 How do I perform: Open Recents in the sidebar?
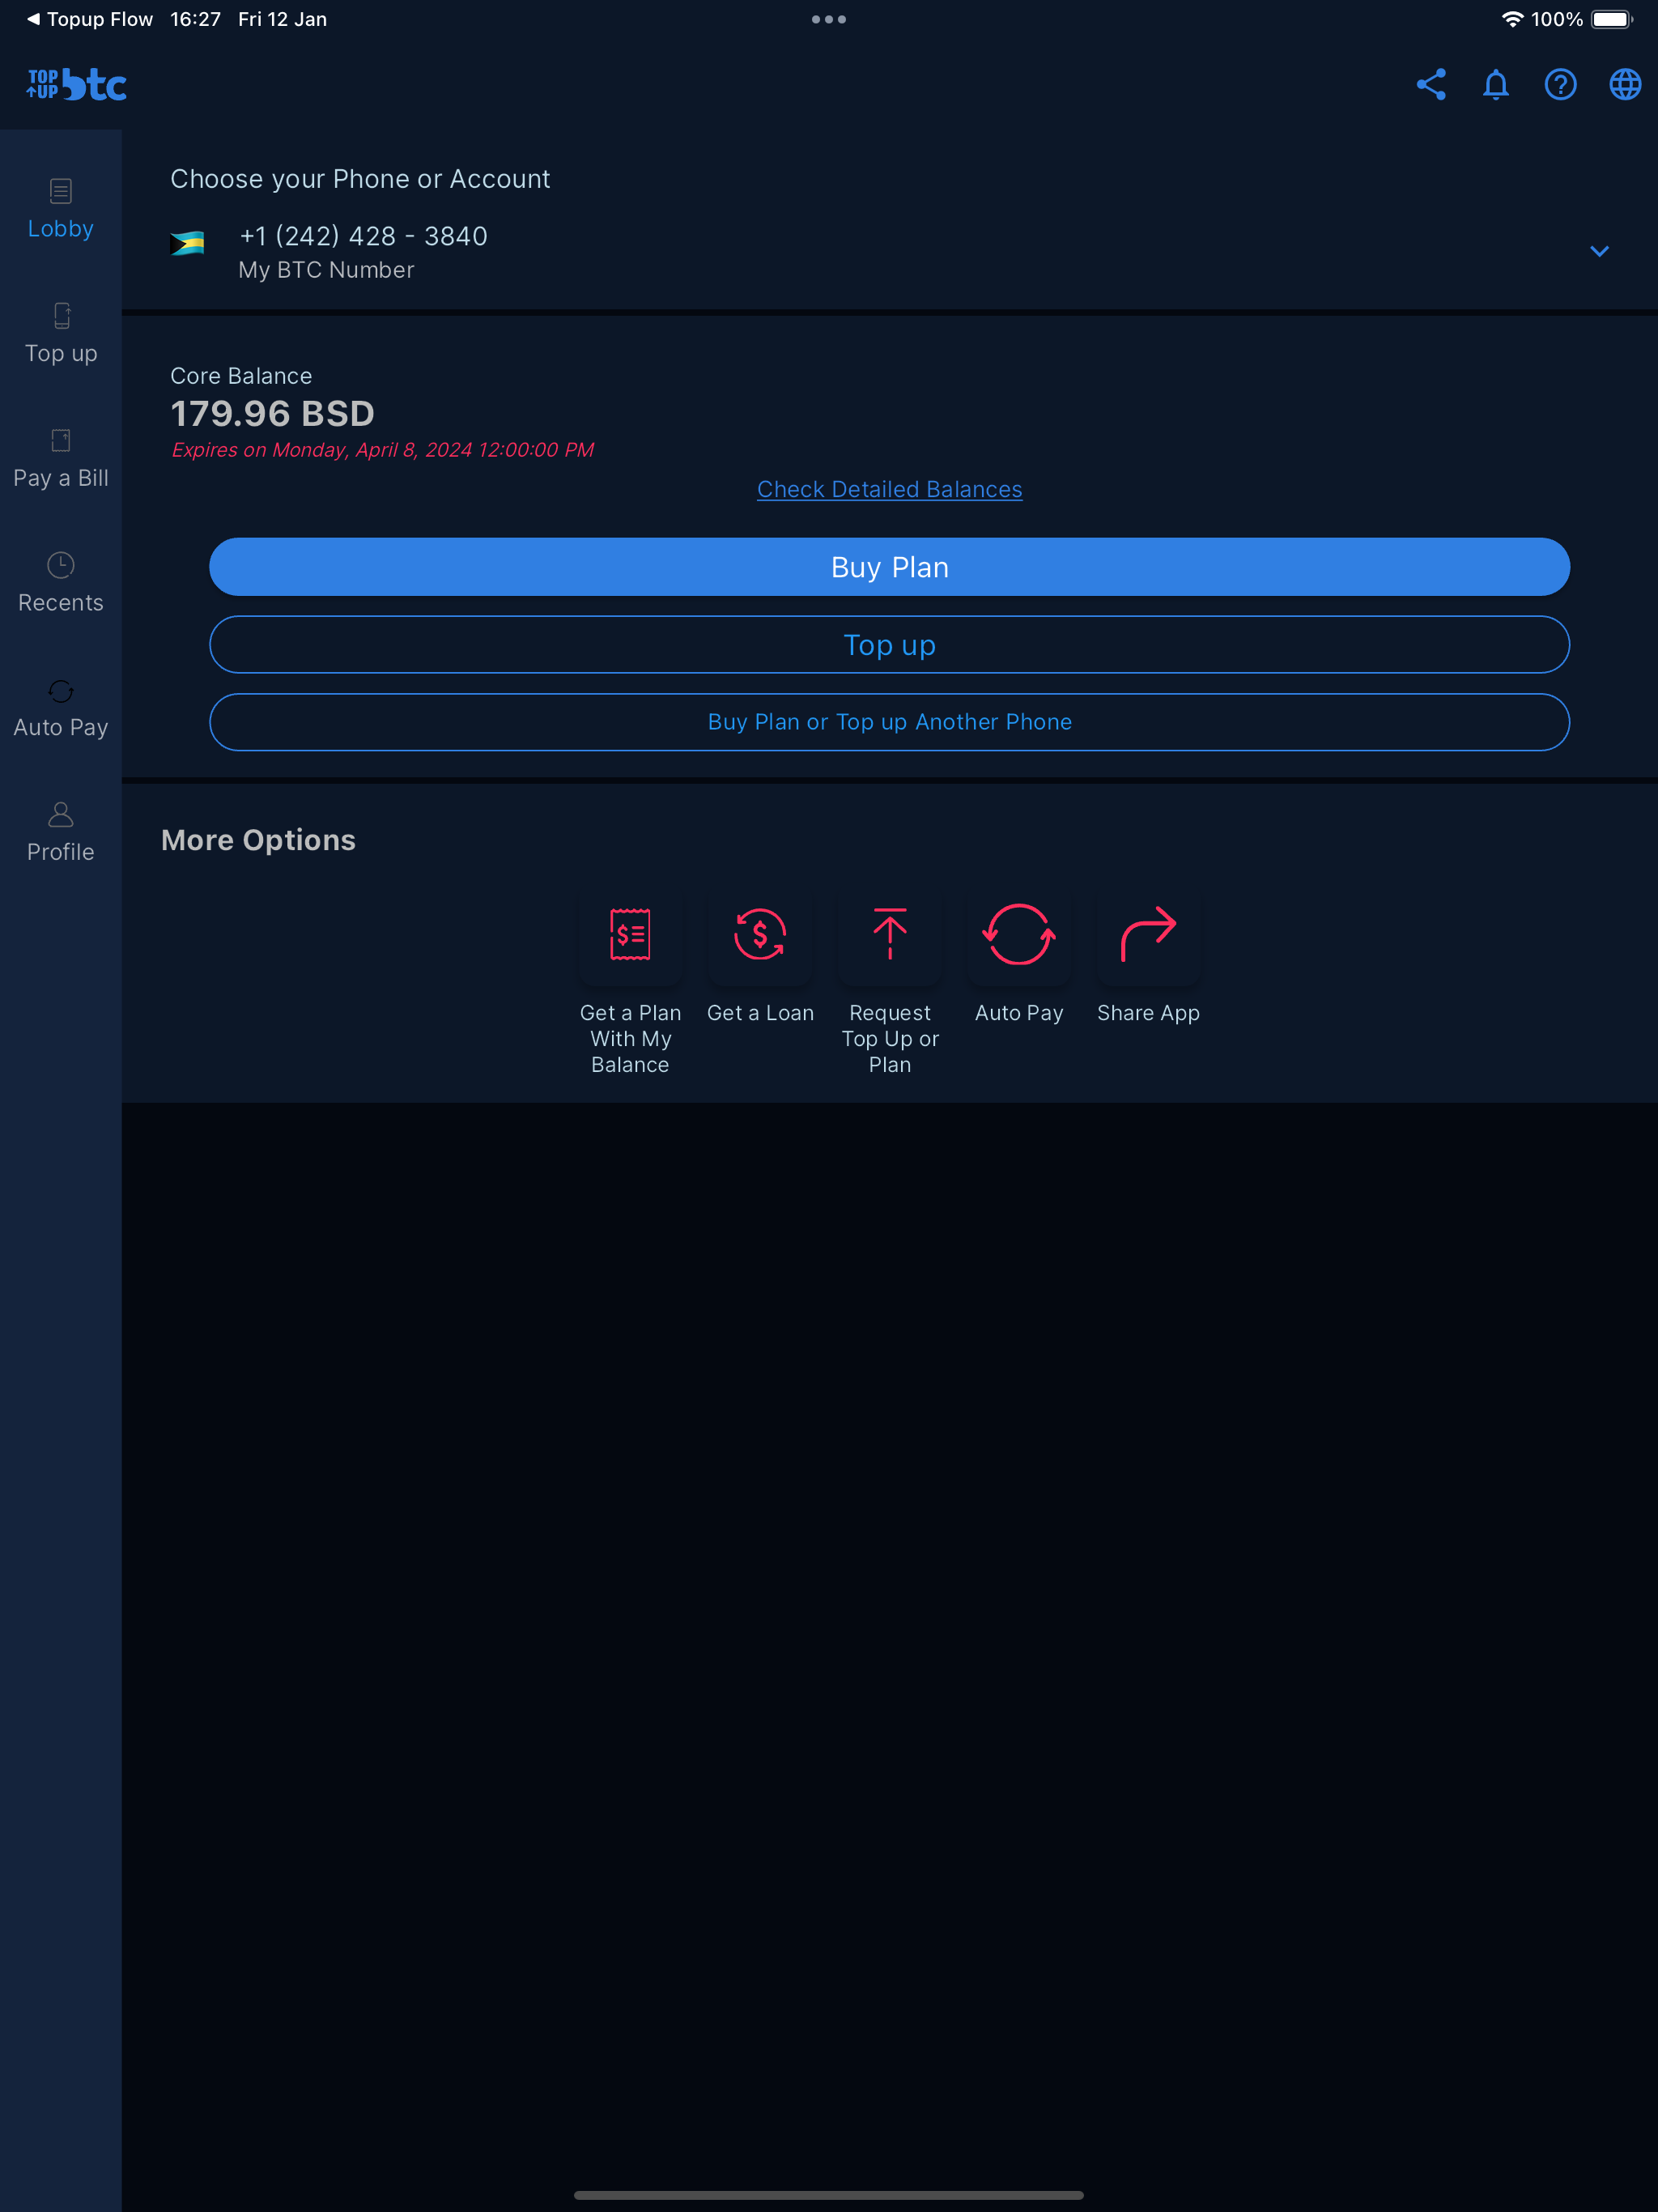(61, 583)
